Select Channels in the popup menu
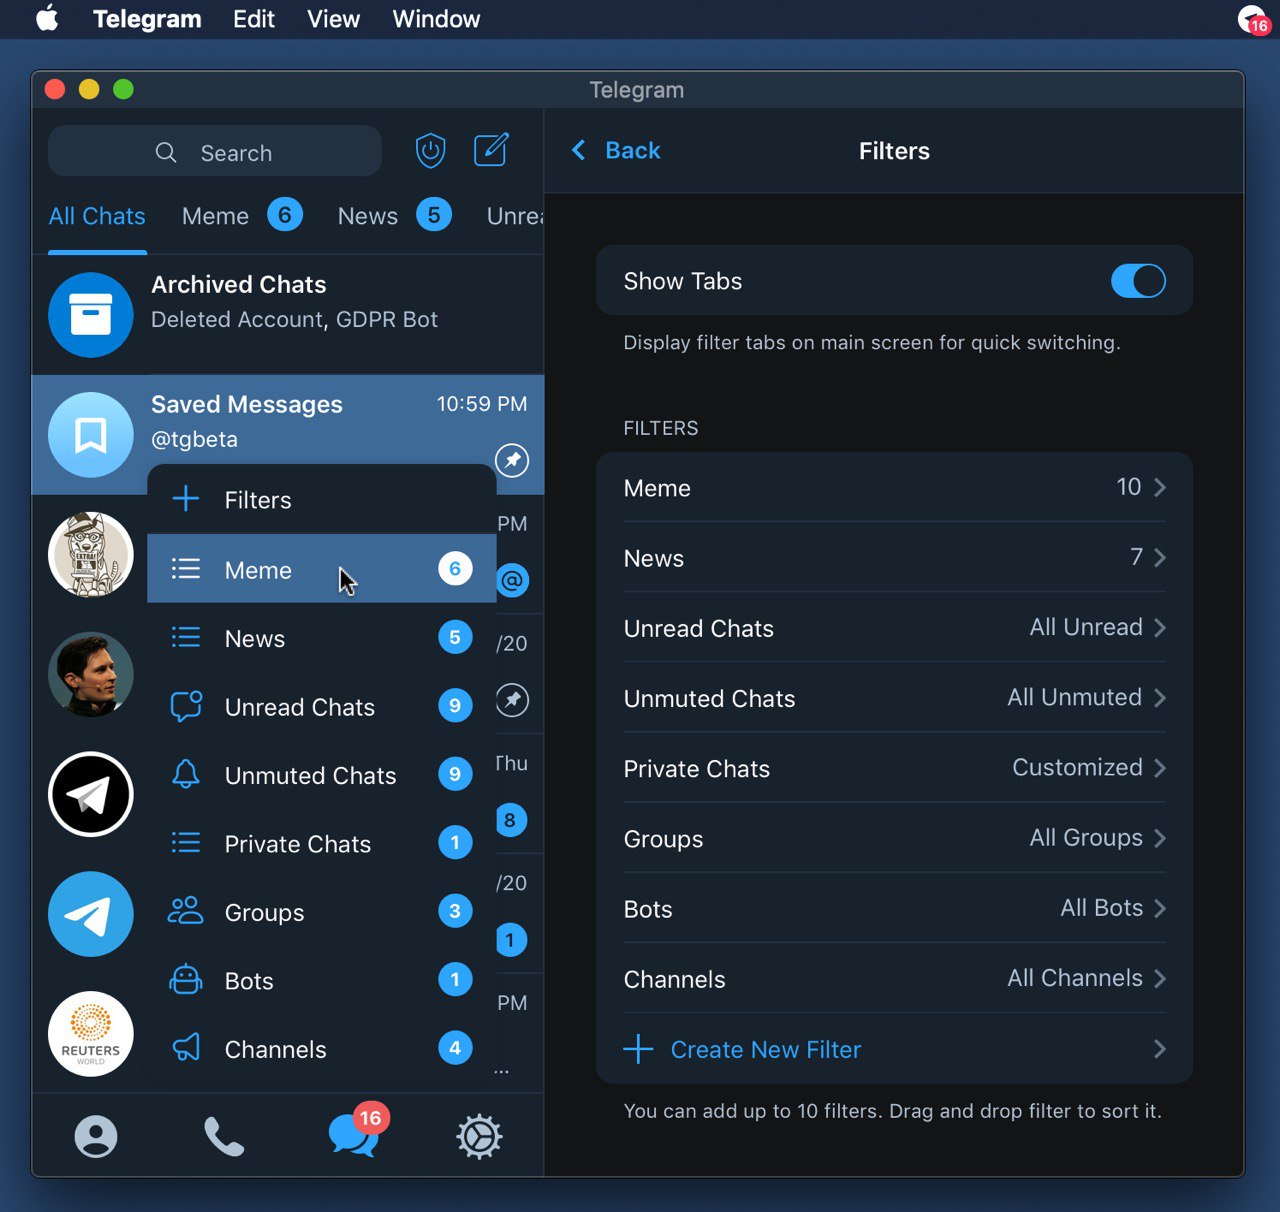The height and width of the screenshot is (1212, 1280). (322, 1048)
